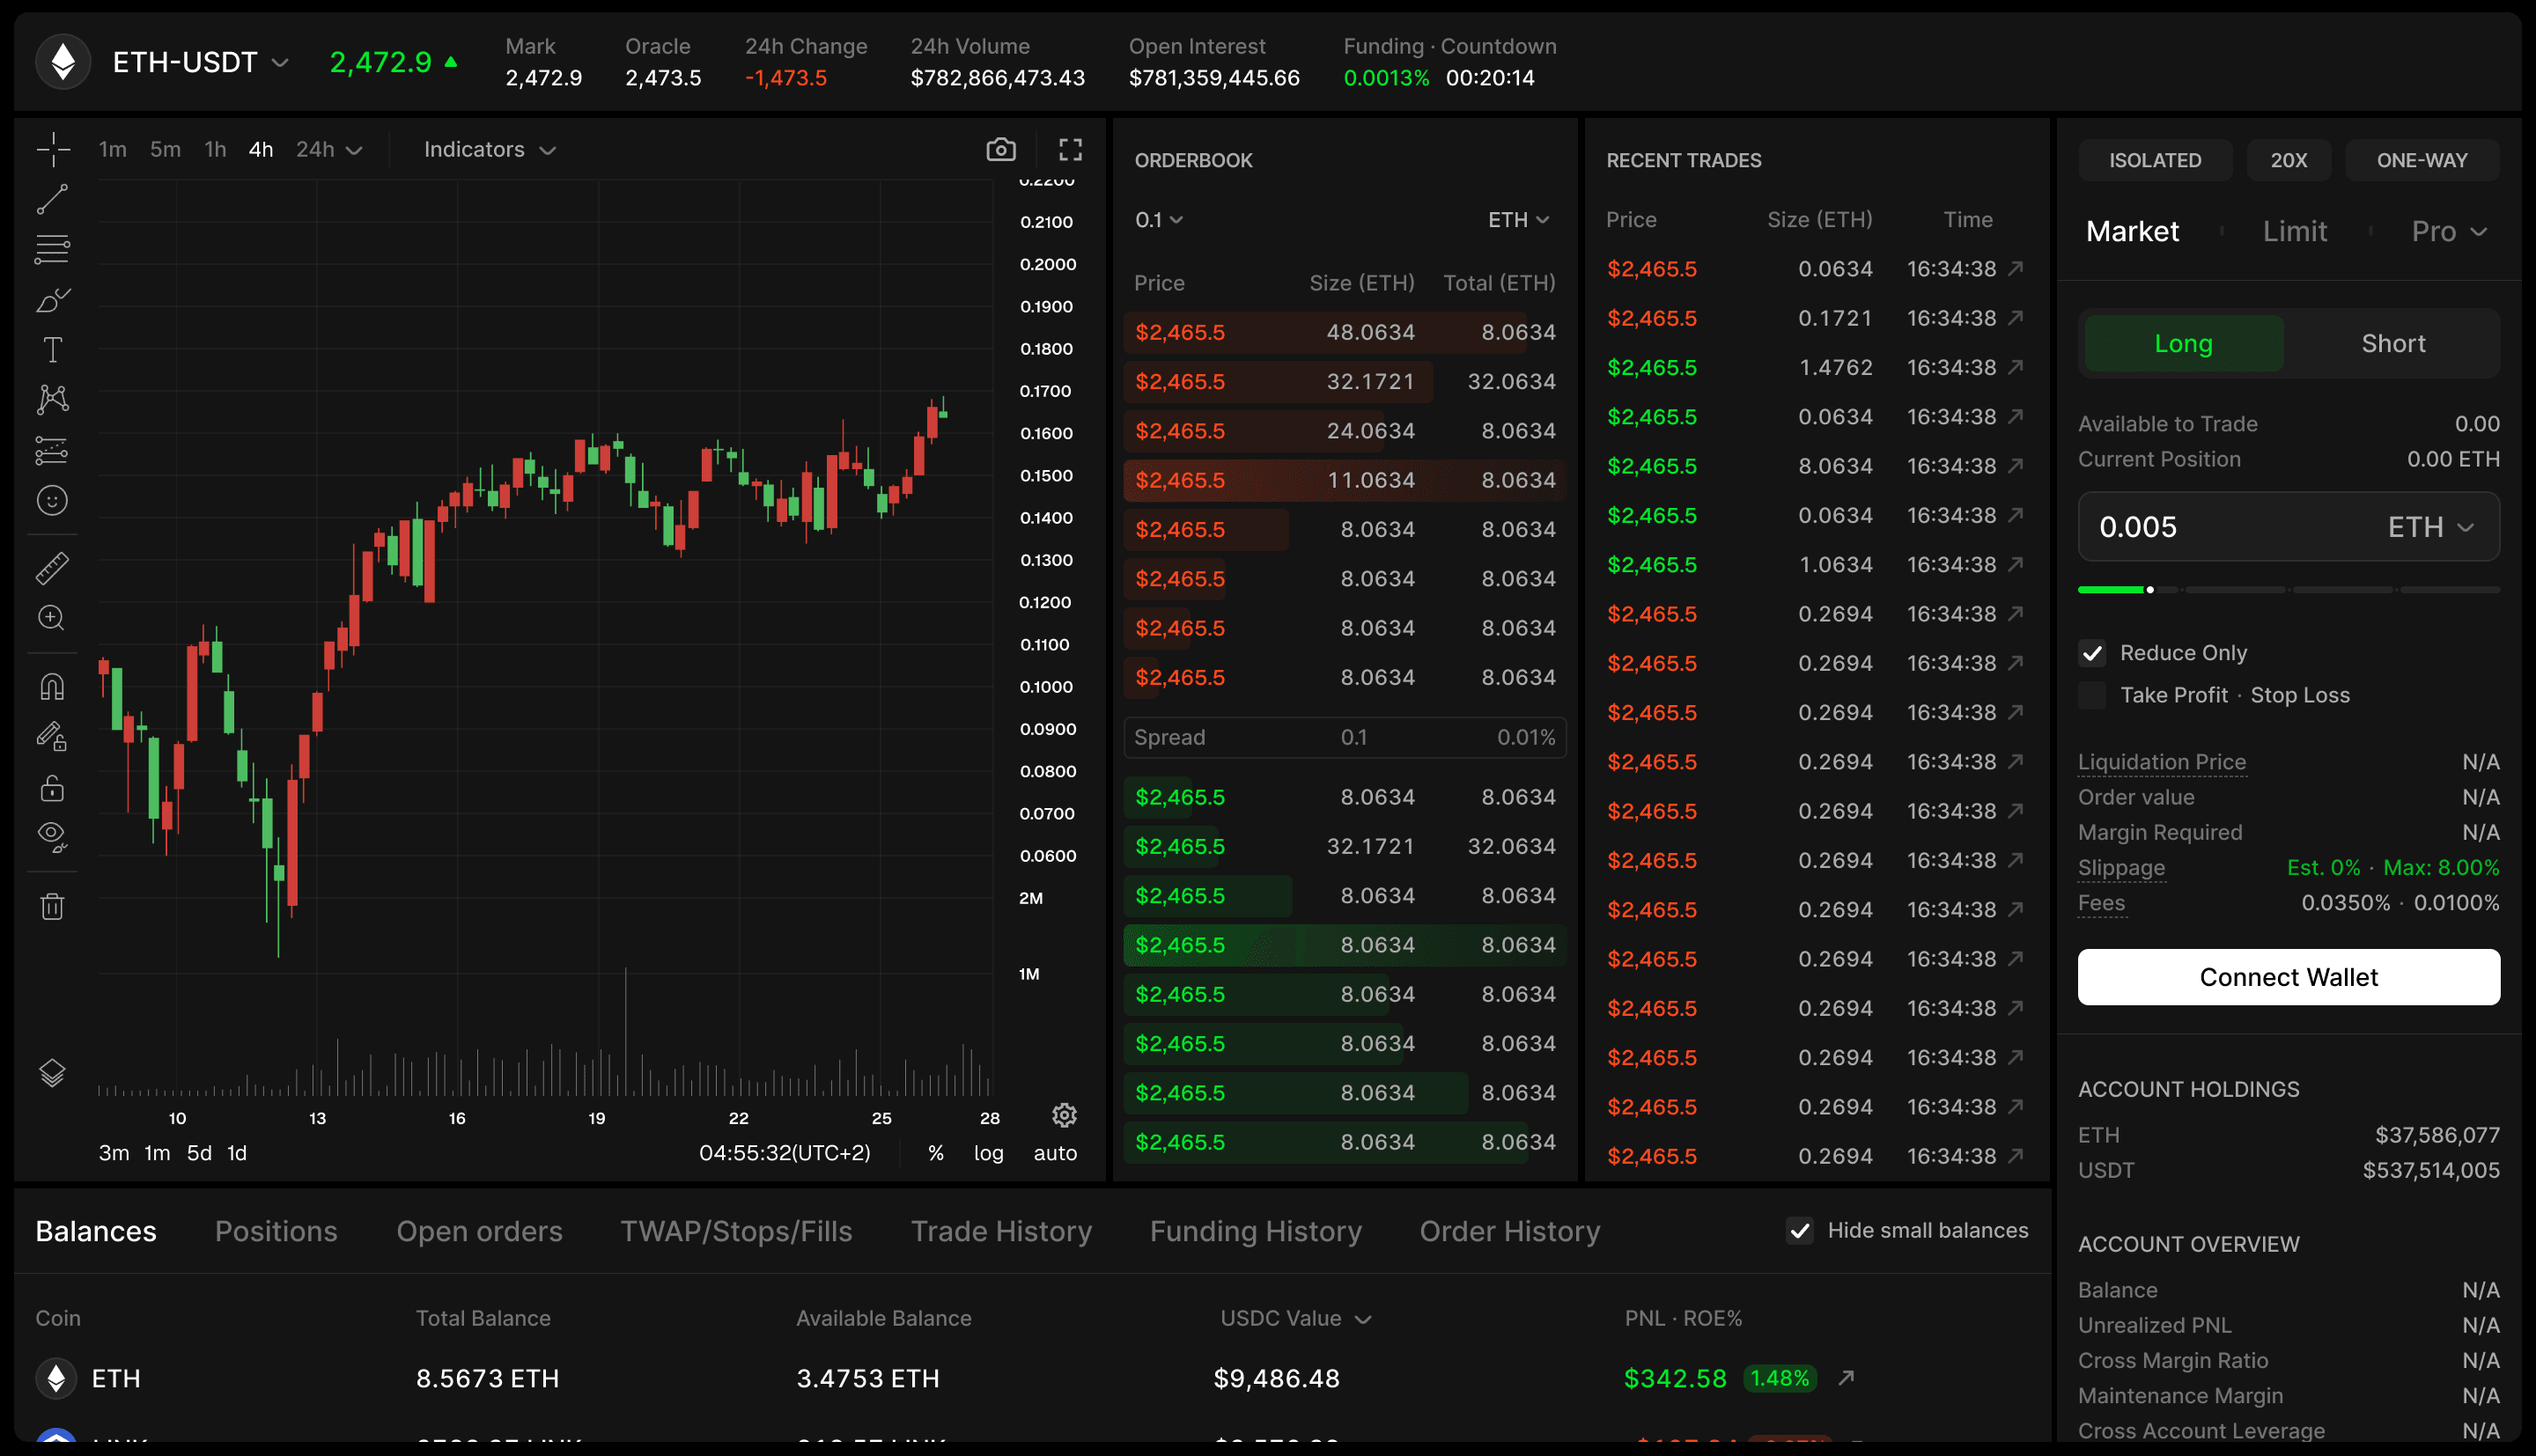Click the ruler measure tool
The width and height of the screenshot is (2536, 1456).
coord(52,568)
